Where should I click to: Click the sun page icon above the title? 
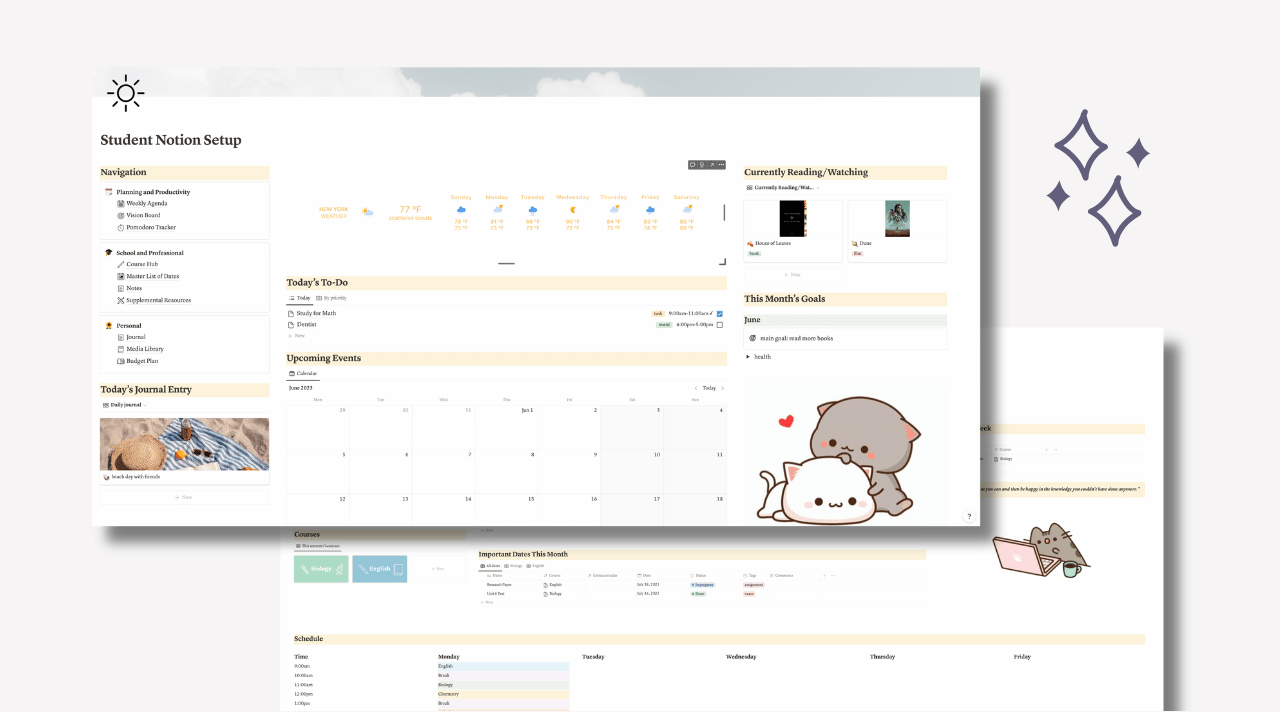pos(125,94)
